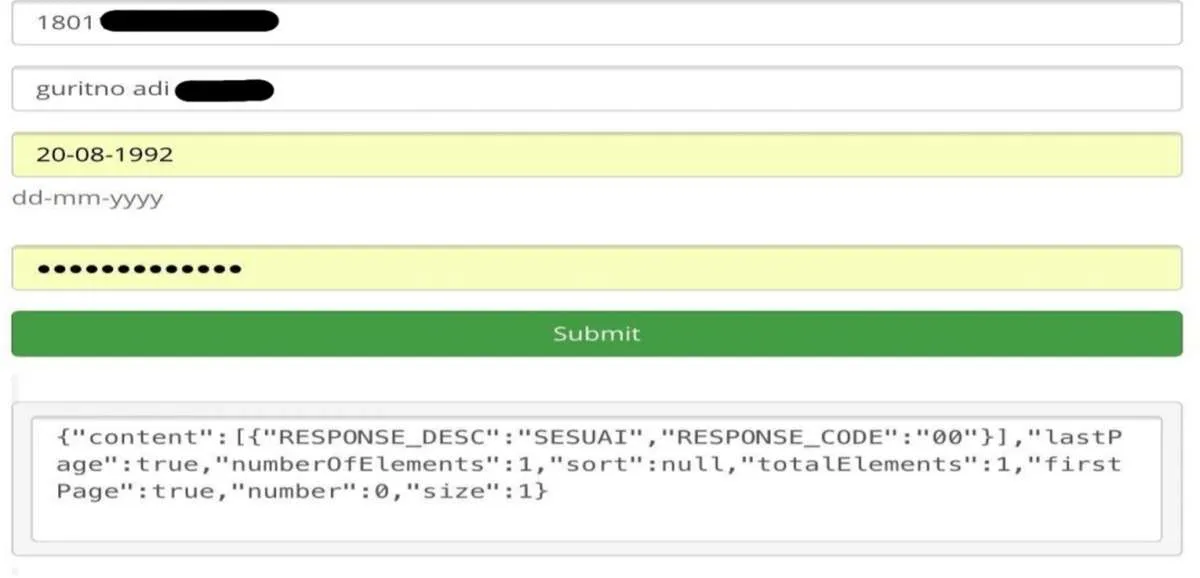This screenshot has width=1200, height=578.
Task: Click the "dd-mm-yyyy" format hint text
Action: pyautogui.click(x=87, y=198)
